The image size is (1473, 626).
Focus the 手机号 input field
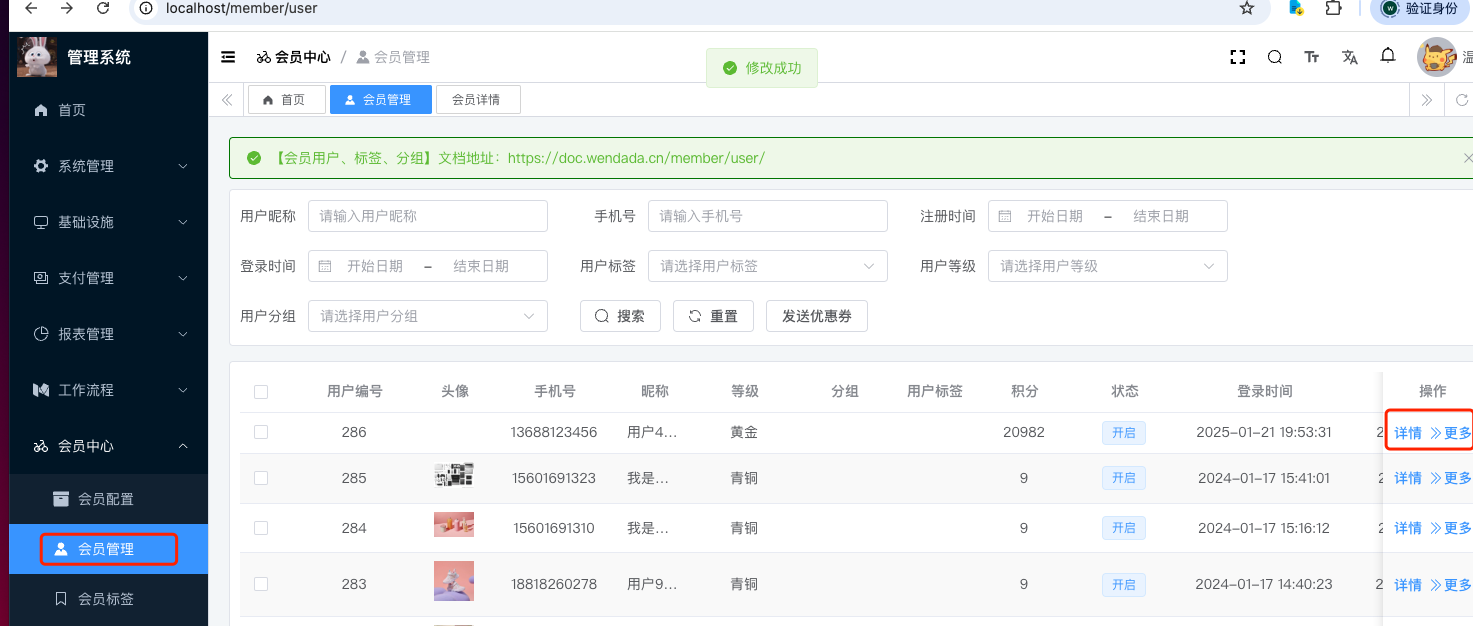tap(768, 216)
